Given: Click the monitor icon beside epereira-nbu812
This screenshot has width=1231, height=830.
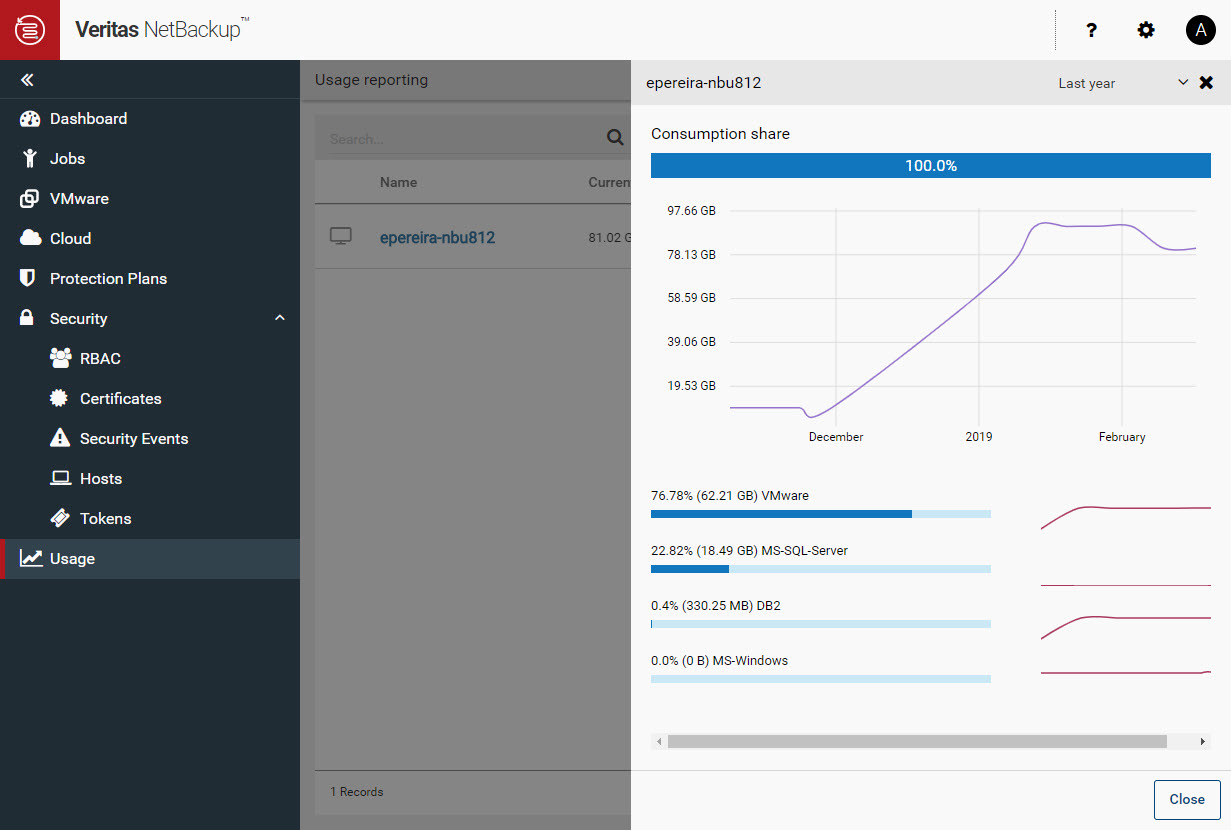Looking at the screenshot, I should tap(341, 237).
